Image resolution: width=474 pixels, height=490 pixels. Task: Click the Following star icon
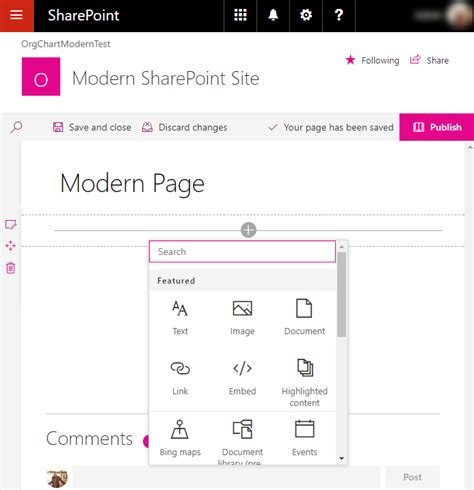pos(350,60)
